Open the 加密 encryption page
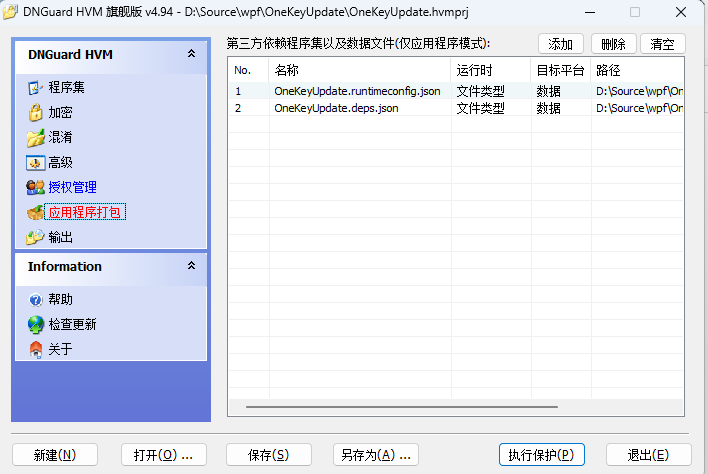 [x=61, y=112]
